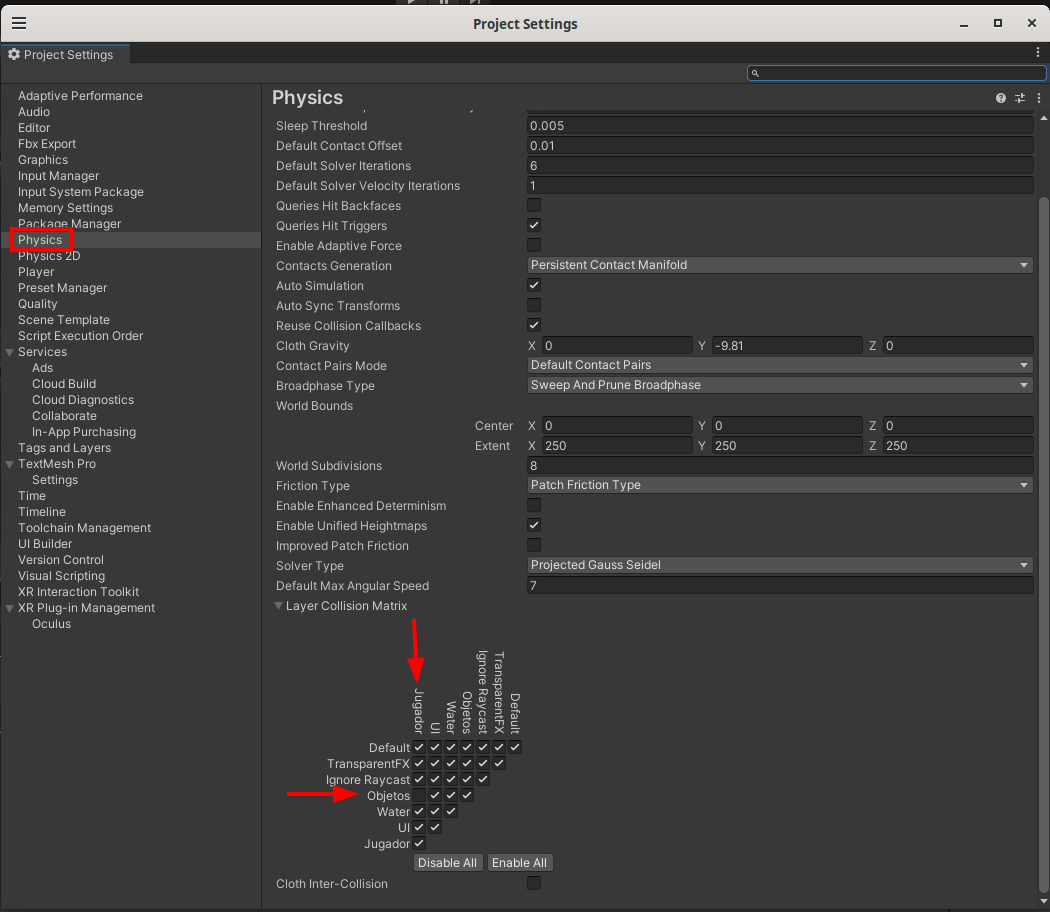Maximize the Project Settings window
Image resolution: width=1050 pixels, height=912 pixels.
click(997, 23)
